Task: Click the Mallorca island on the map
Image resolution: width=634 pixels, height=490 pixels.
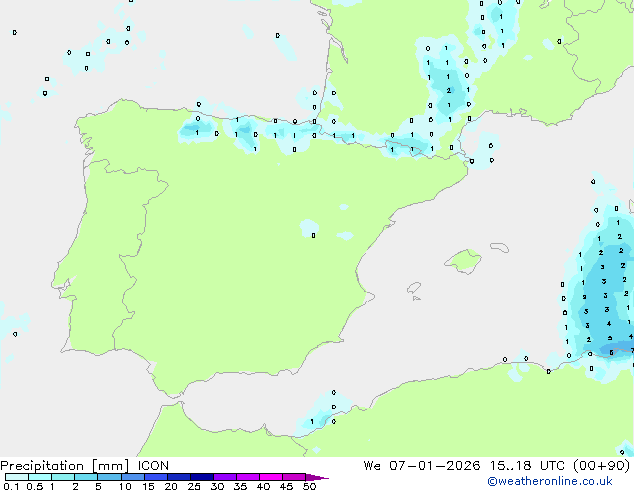Action: (x=463, y=261)
